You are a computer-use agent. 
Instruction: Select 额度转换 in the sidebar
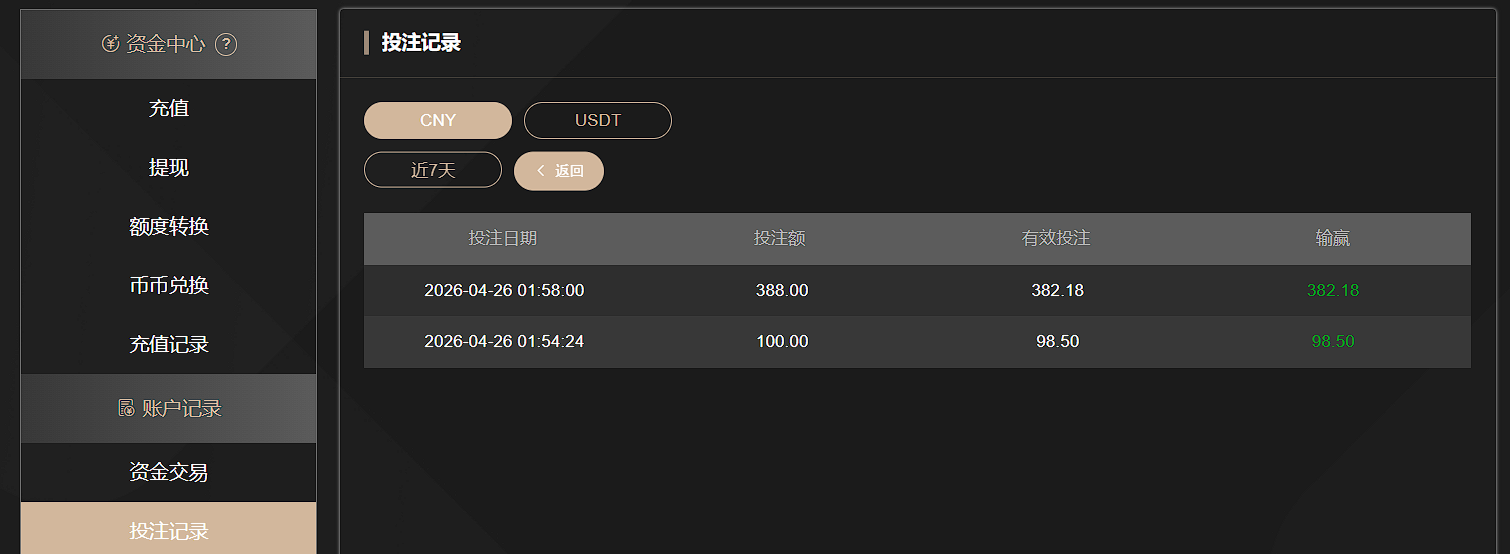[x=168, y=226]
